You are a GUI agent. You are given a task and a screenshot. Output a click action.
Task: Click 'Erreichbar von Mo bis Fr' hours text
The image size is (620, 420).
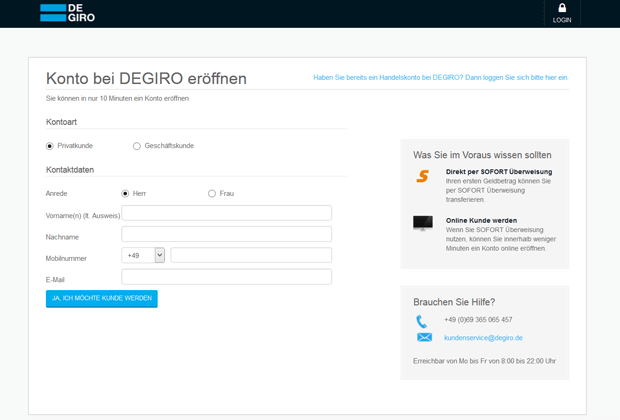(x=484, y=361)
